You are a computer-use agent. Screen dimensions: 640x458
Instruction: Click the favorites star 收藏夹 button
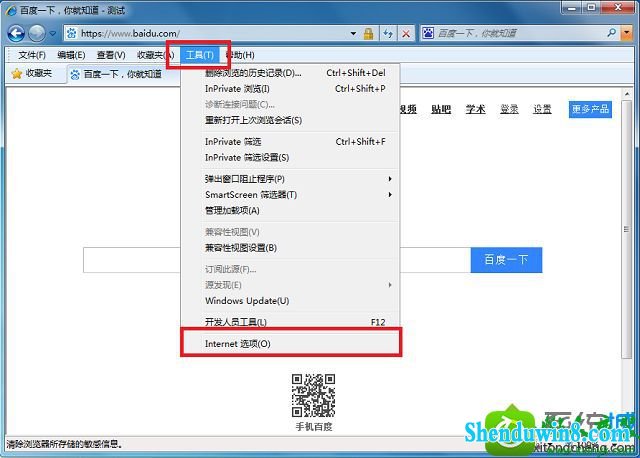[32, 73]
